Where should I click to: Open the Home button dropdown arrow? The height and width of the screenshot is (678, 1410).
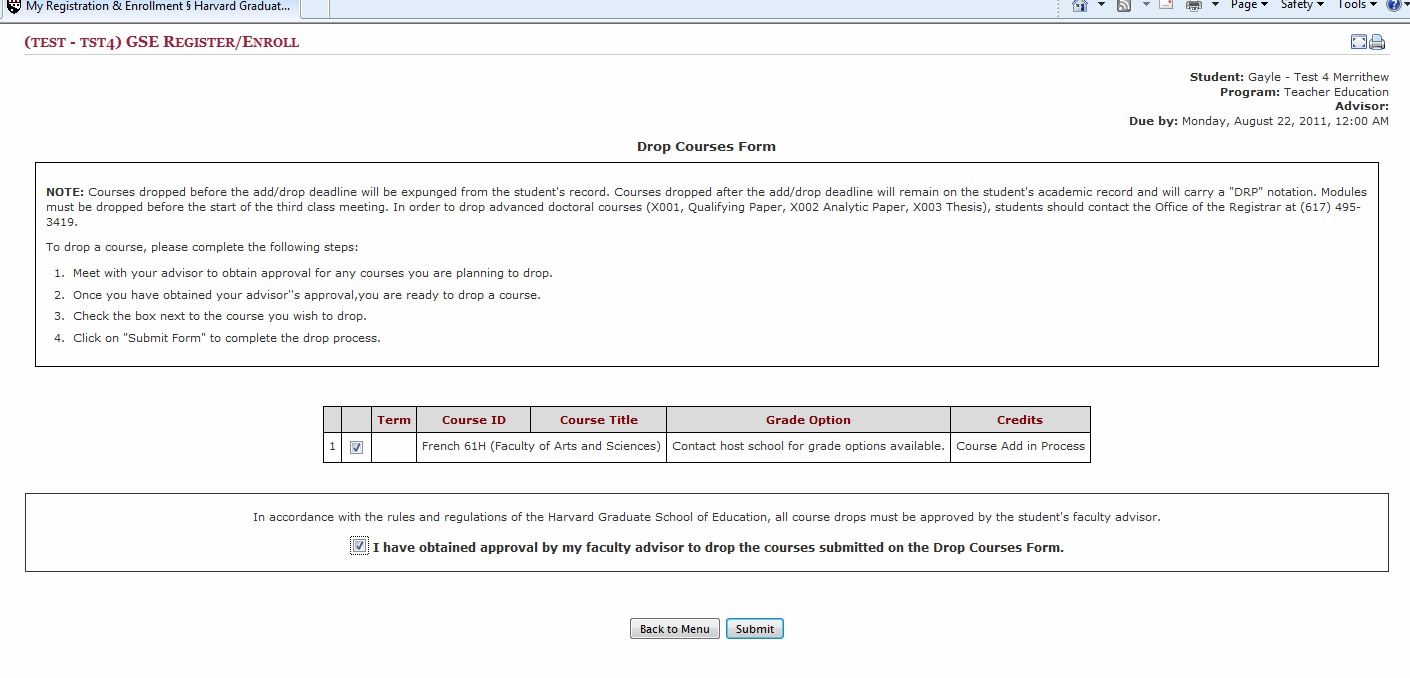pos(1101,5)
